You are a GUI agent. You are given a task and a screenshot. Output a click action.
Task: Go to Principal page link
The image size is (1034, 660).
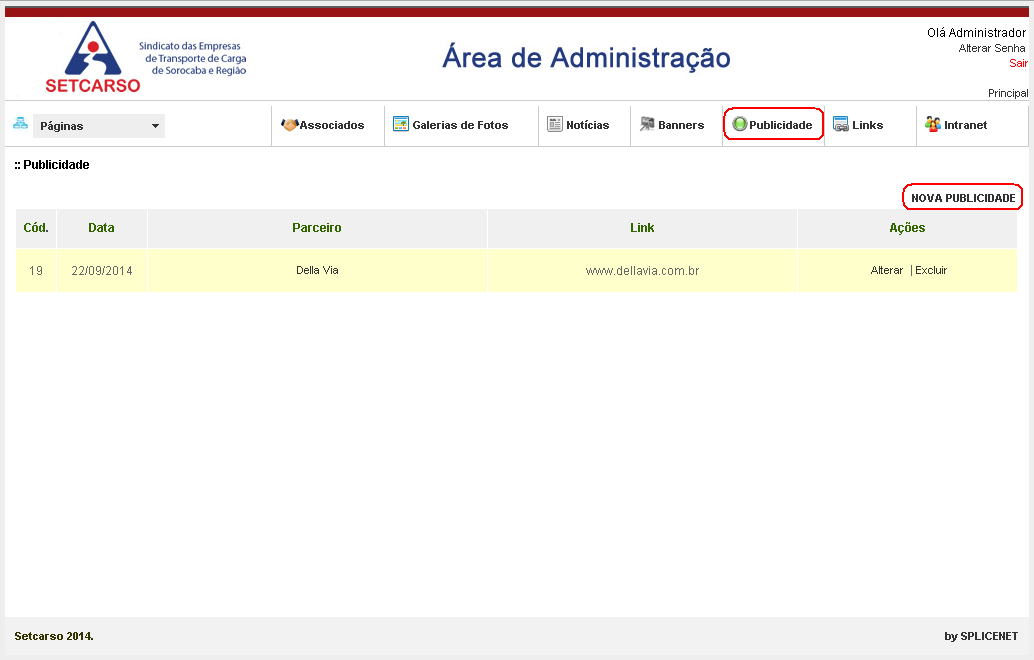1008,94
